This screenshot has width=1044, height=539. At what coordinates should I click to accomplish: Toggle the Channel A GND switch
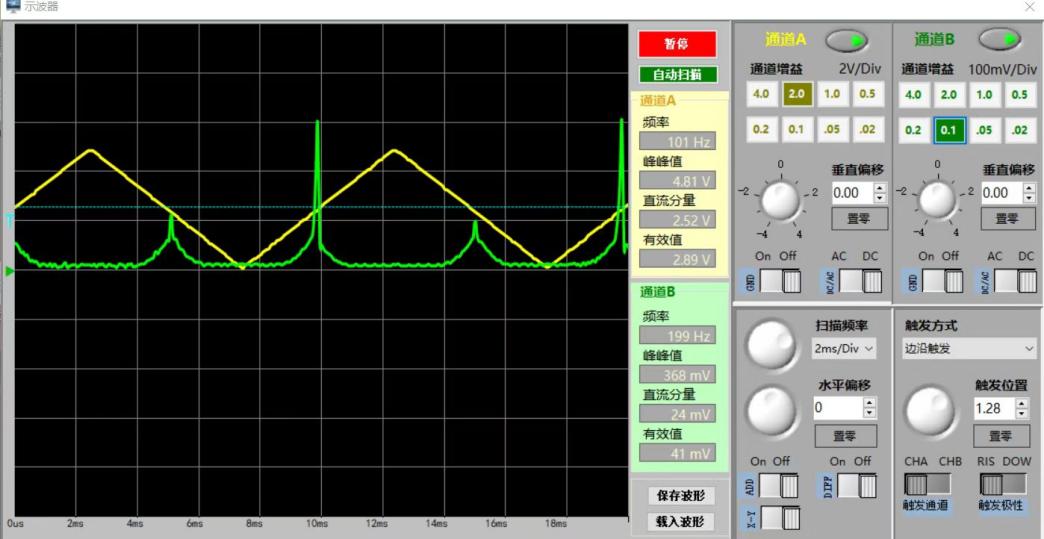click(780, 282)
